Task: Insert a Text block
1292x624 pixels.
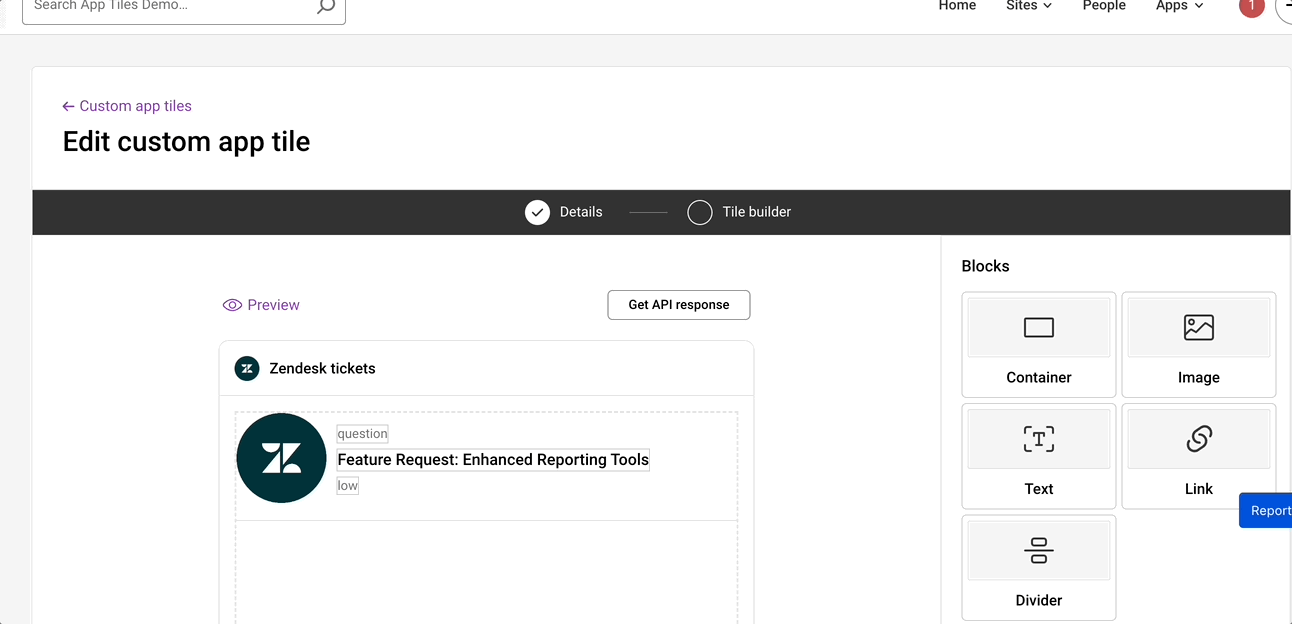Action: (1038, 455)
